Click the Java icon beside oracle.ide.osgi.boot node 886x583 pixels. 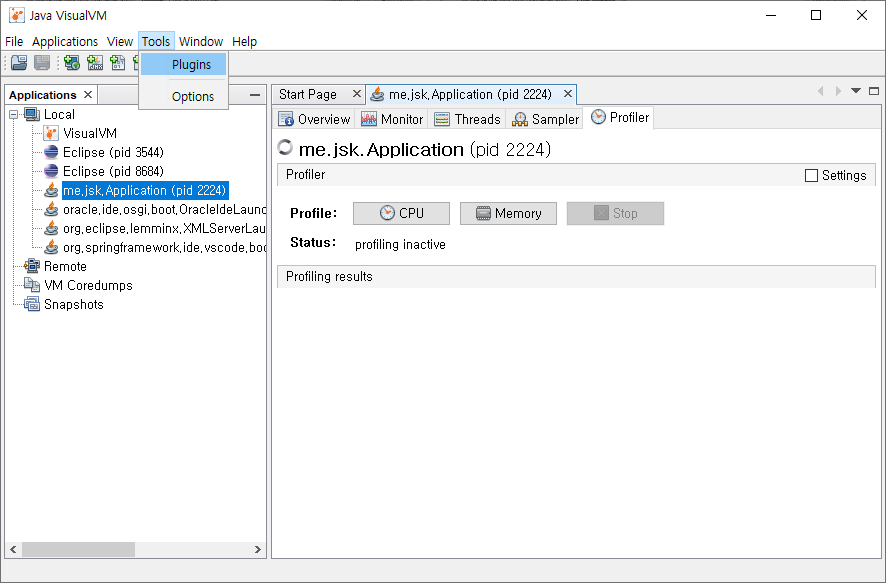click(x=51, y=210)
